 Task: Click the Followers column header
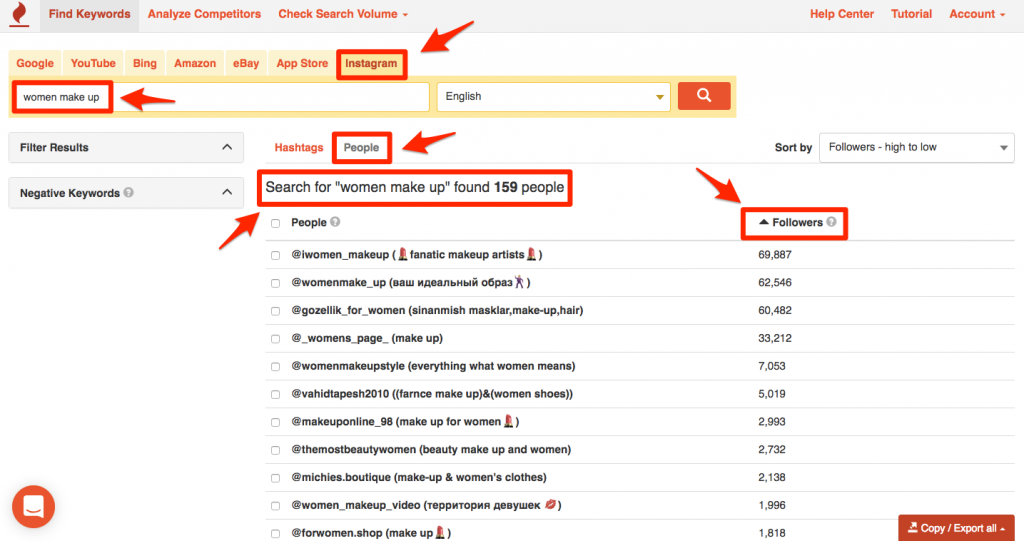[797, 222]
